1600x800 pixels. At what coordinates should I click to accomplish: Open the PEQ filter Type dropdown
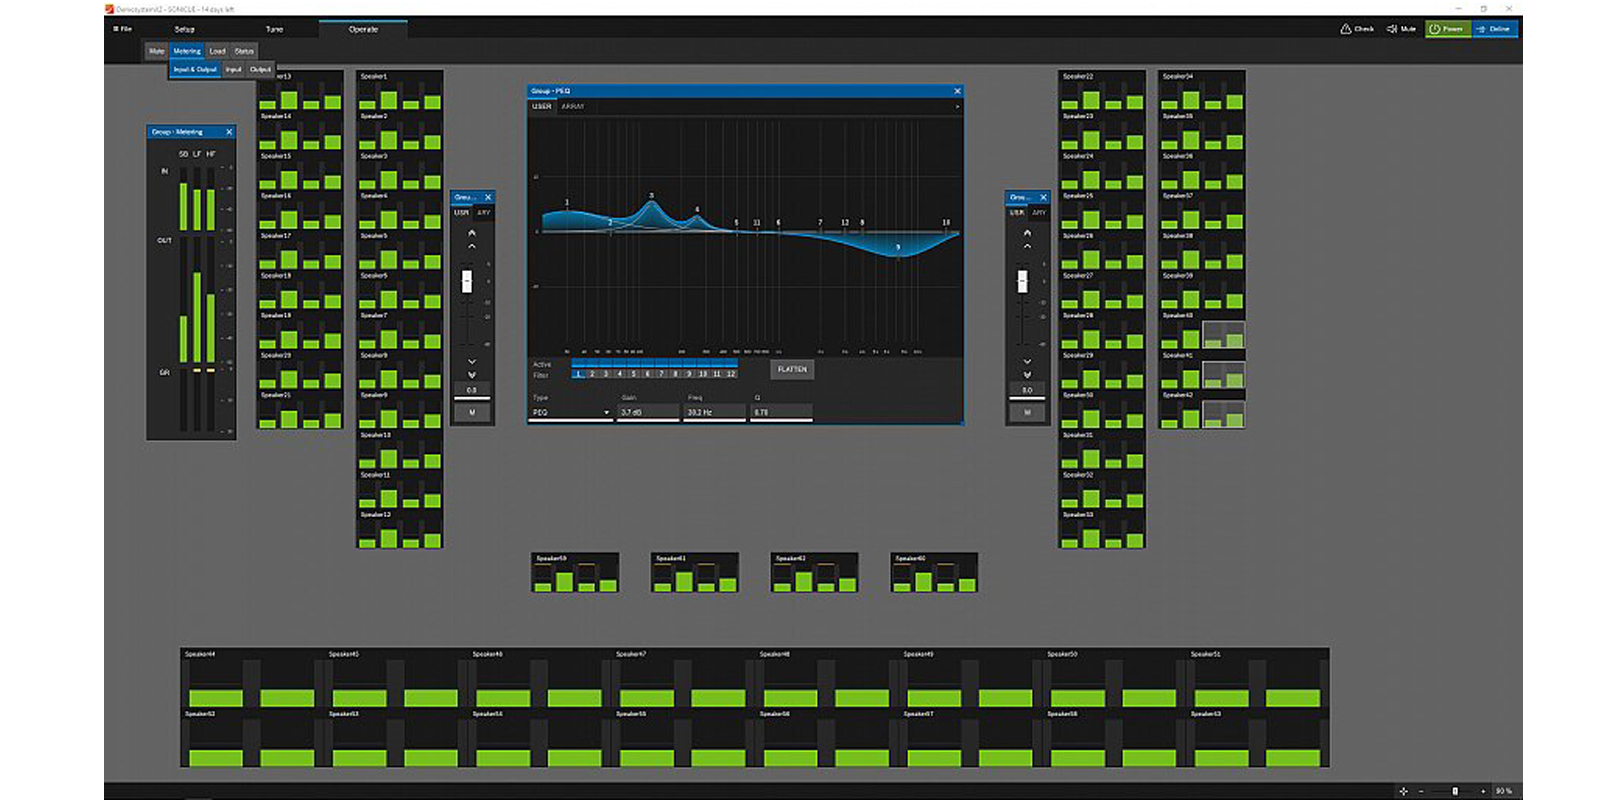[x=570, y=412]
